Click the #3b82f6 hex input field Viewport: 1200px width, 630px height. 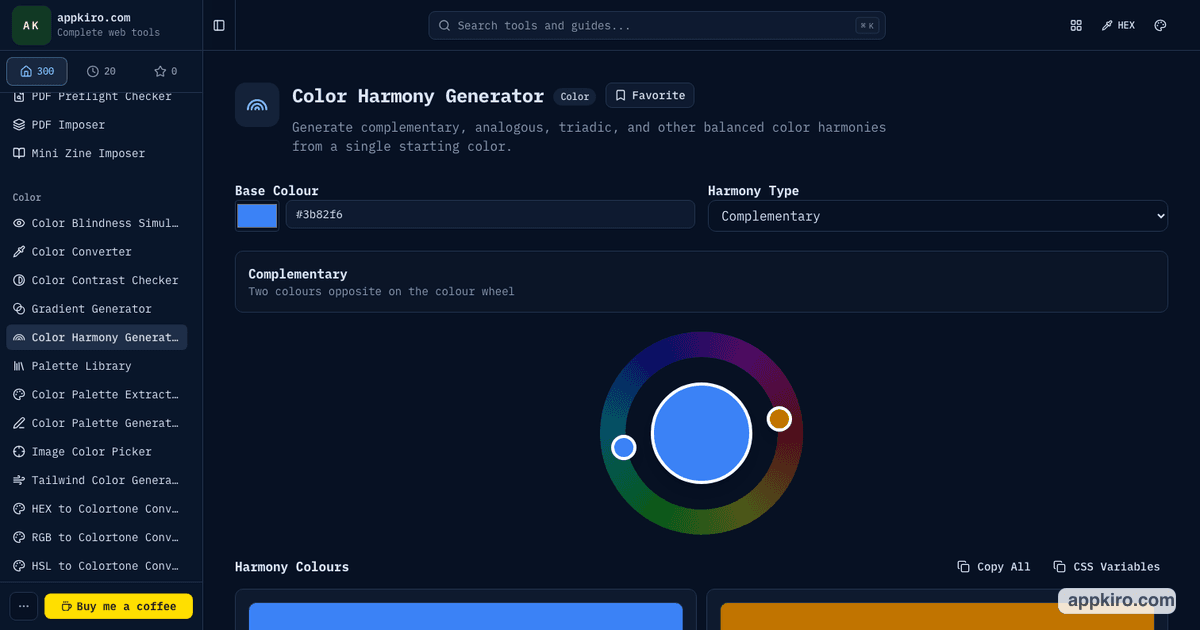tap(490, 214)
